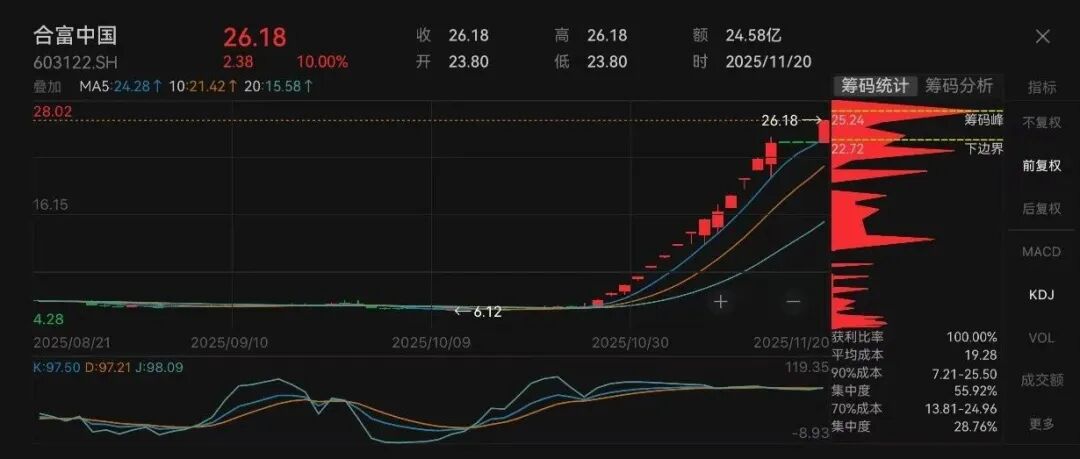The image size is (1080, 459).
Task: Zoom out chart with minus icon
Action: [793, 301]
